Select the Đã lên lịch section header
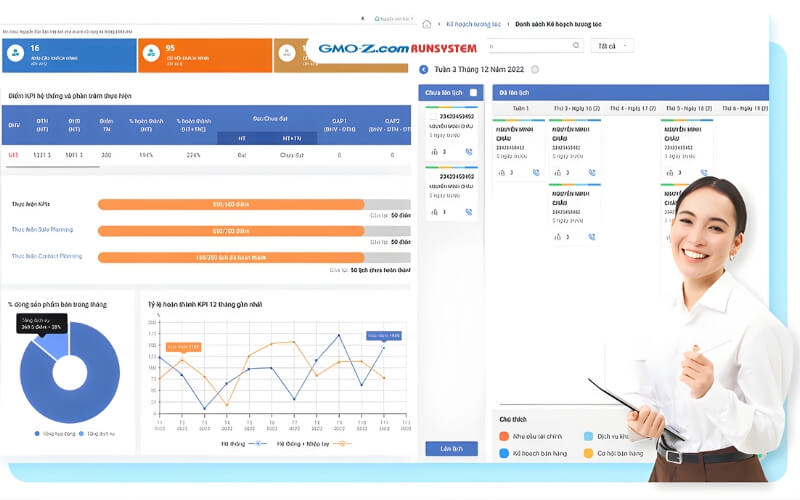Viewport: 800px width, 500px height. pos(631,92)
